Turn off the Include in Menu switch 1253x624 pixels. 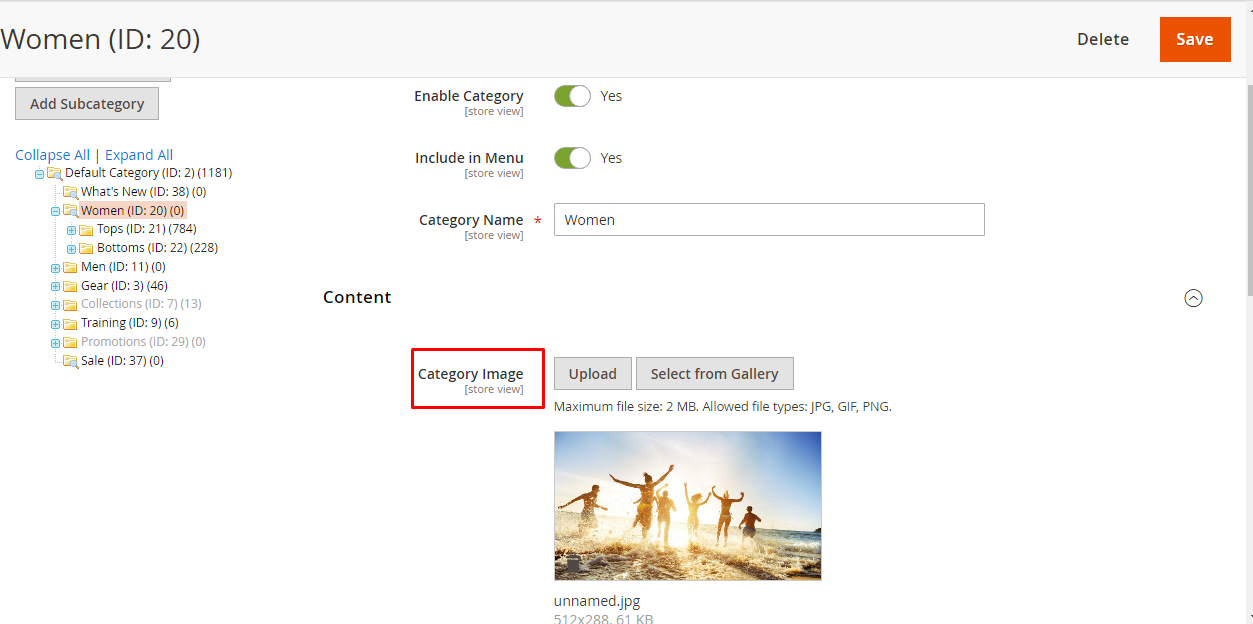point(573,158)
